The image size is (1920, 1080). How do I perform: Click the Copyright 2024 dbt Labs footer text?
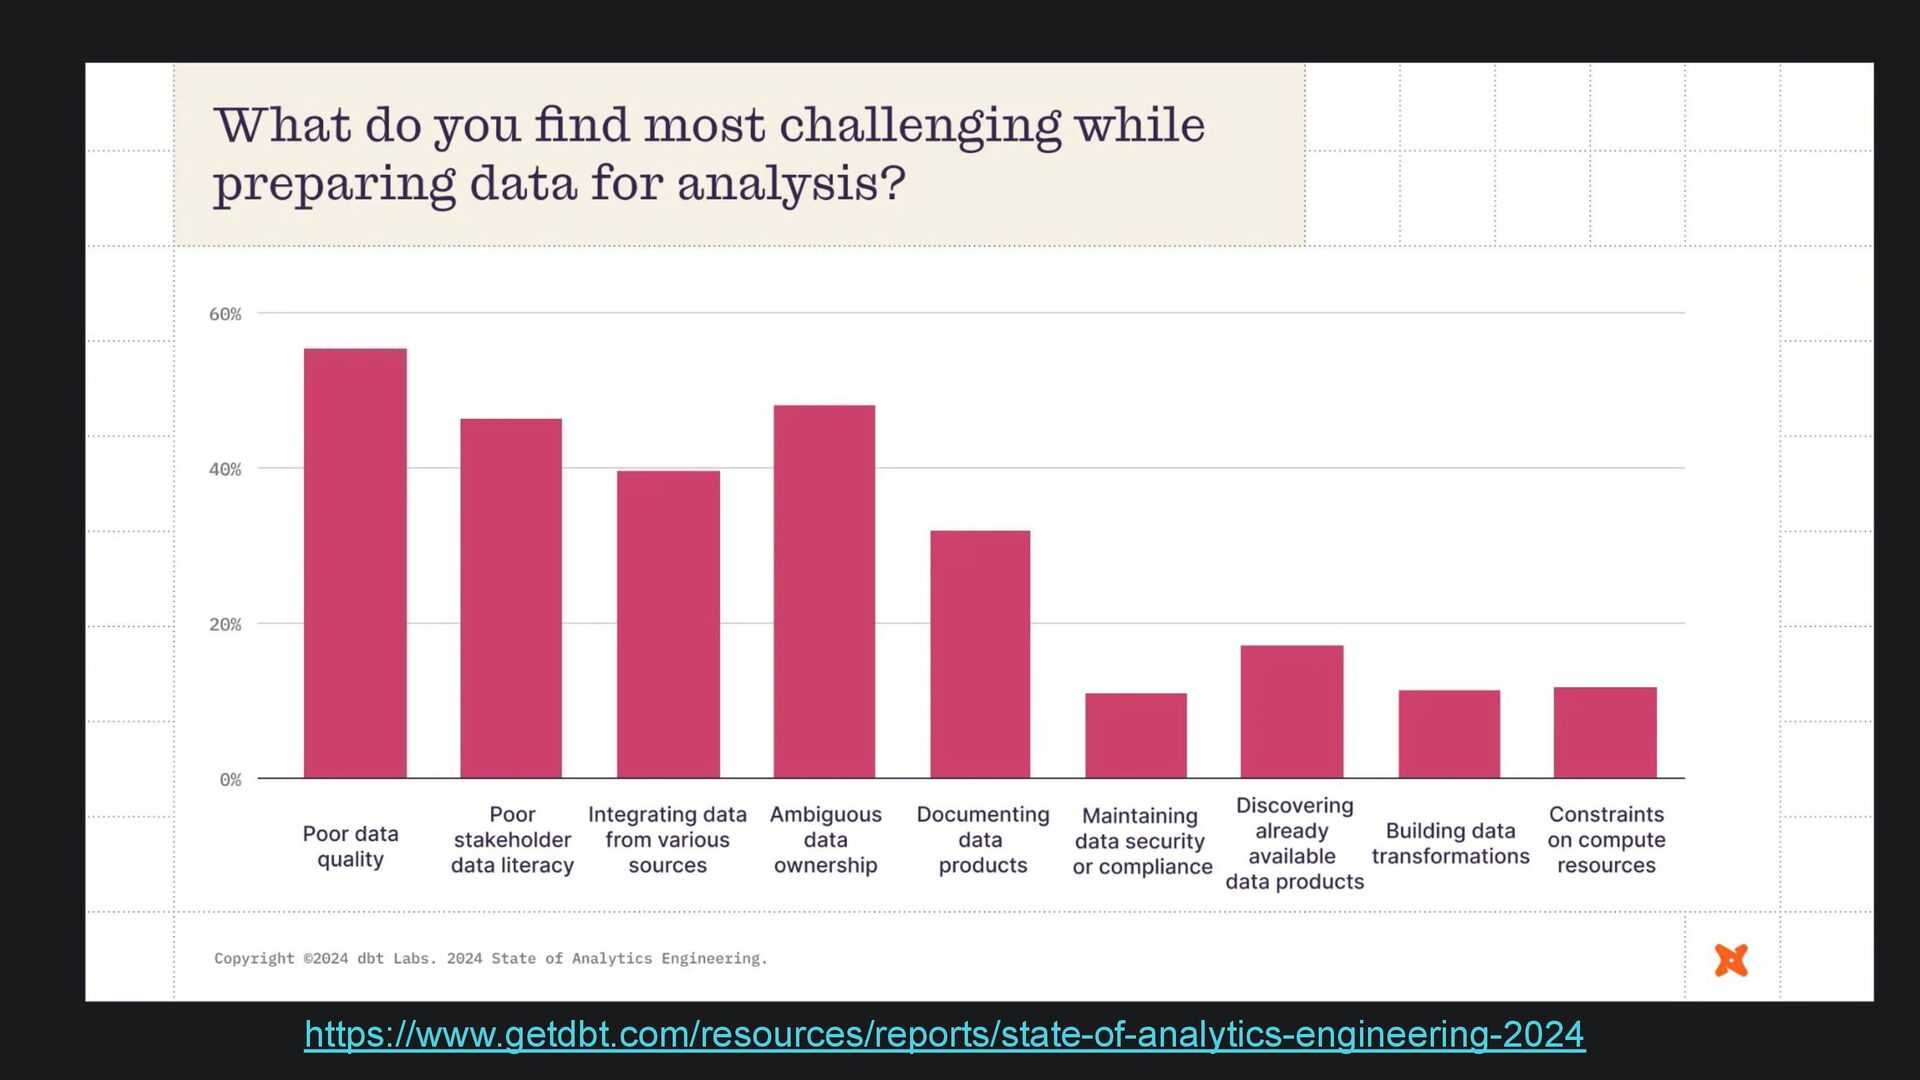pyautogui.click(x=491, y=958)
